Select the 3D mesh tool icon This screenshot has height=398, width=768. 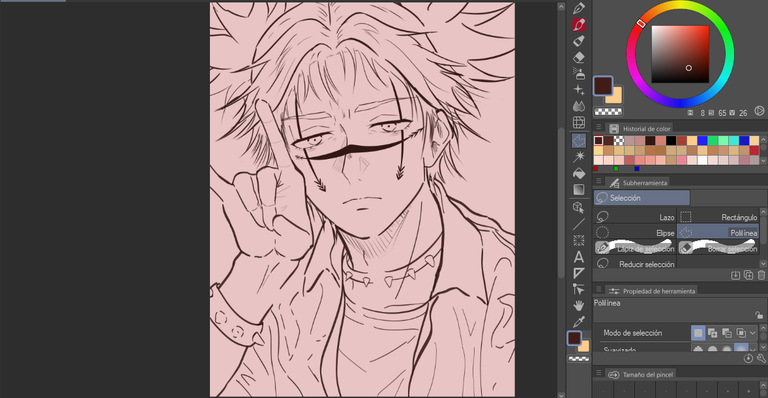[x=578, y=122]
